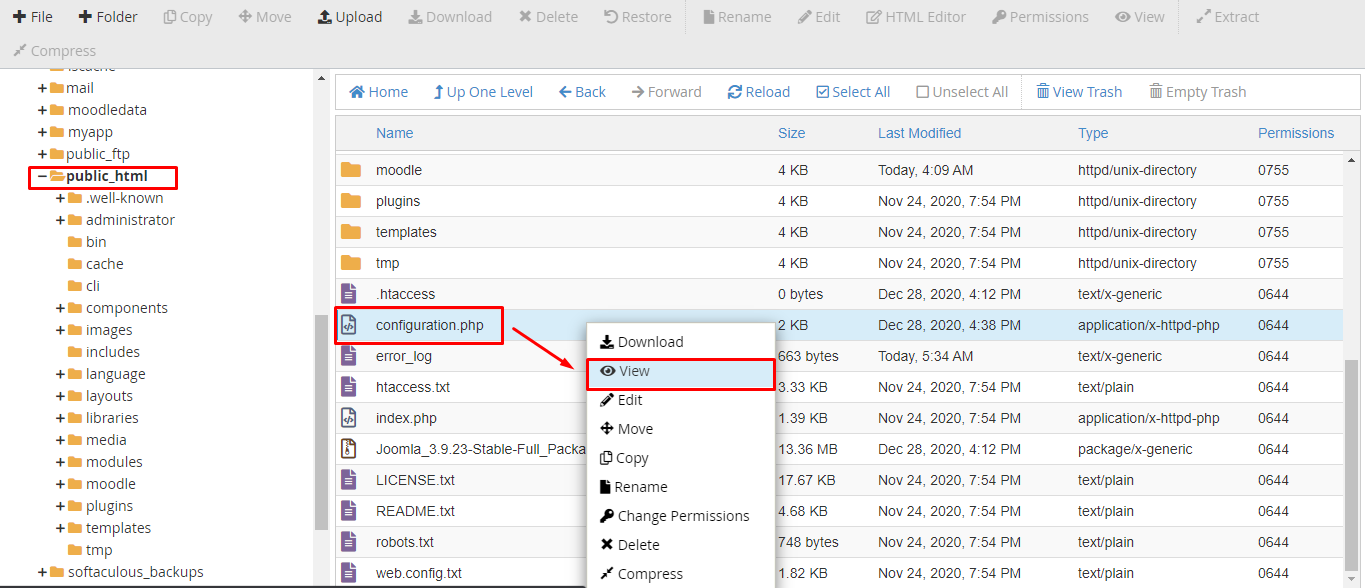
Task: Click the Compress icon in the toolbar
Action: point(54,50)
